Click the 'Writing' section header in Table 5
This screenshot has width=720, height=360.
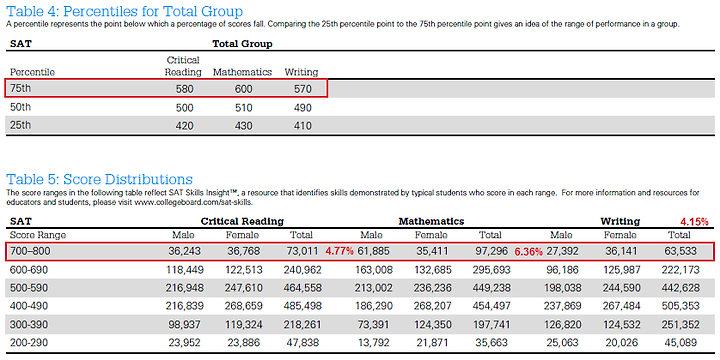620,221
